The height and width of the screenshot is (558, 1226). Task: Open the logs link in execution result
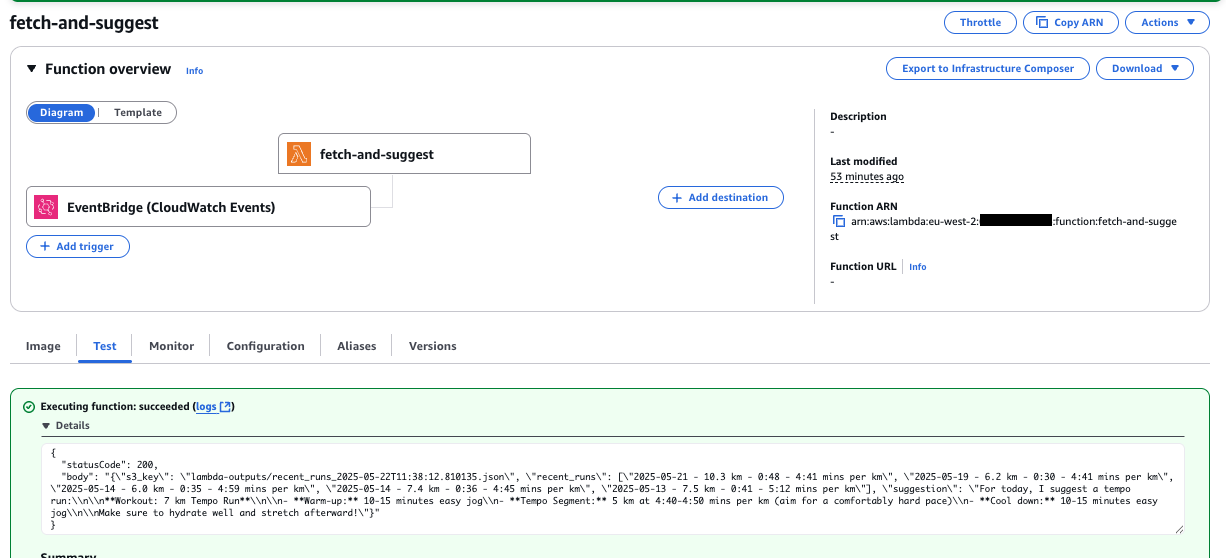coord(213,407)
